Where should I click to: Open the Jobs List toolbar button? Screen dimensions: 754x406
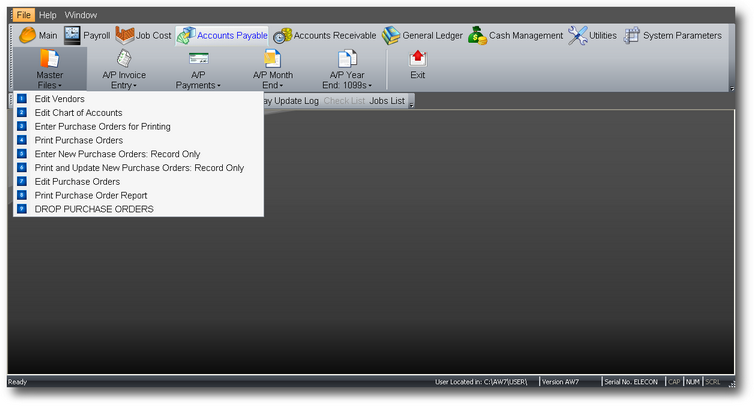pos(387,101)
